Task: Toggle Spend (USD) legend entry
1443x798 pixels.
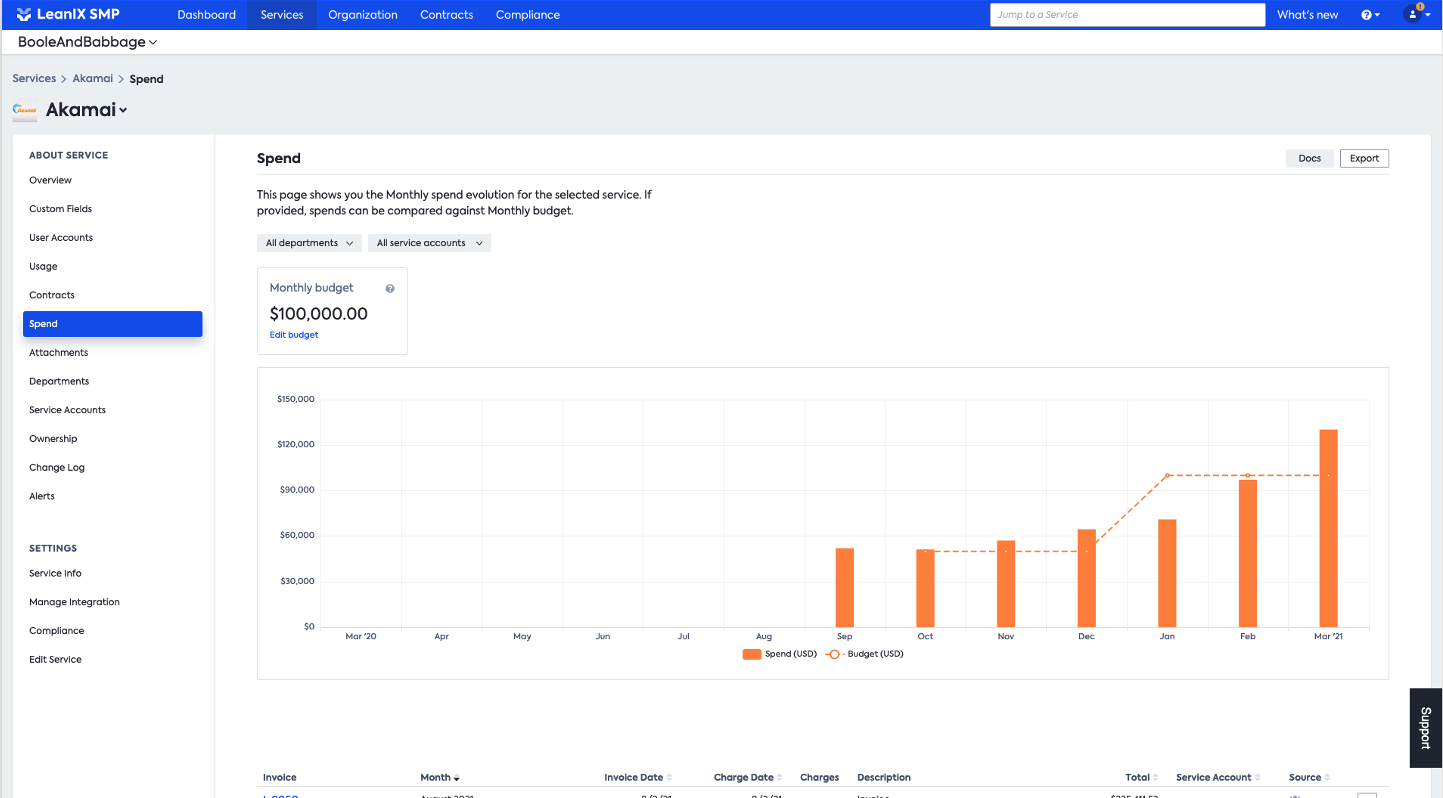Action: (780, 654)
